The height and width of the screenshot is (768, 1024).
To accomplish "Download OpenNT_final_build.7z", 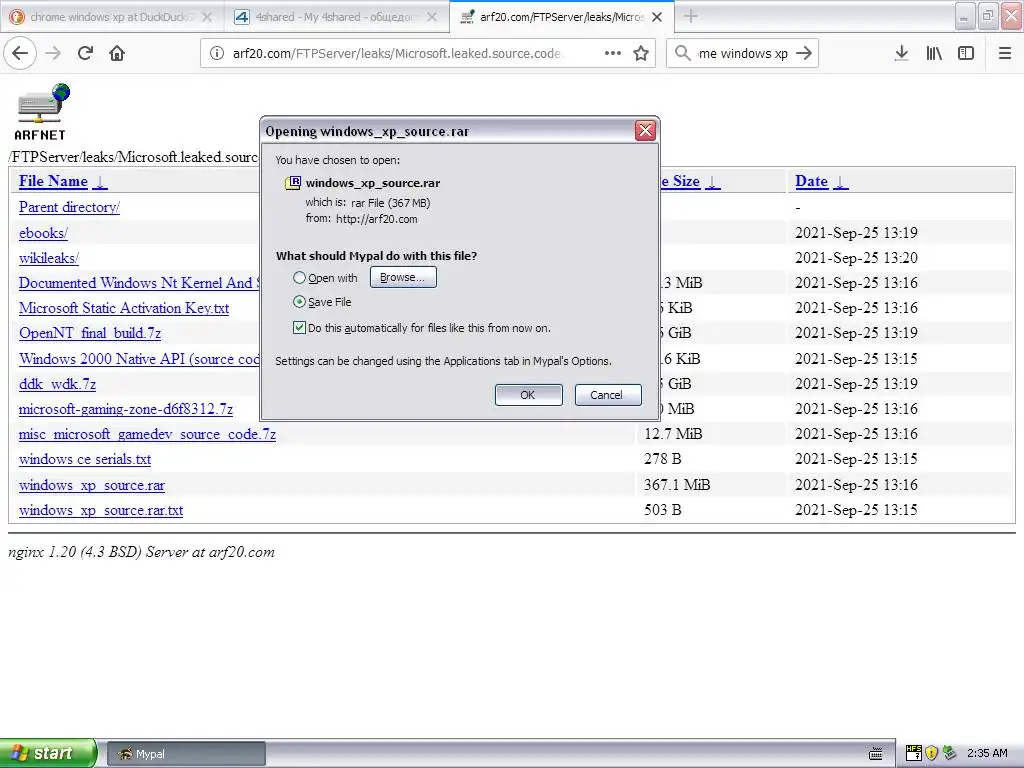I will [x=90, y=333].
